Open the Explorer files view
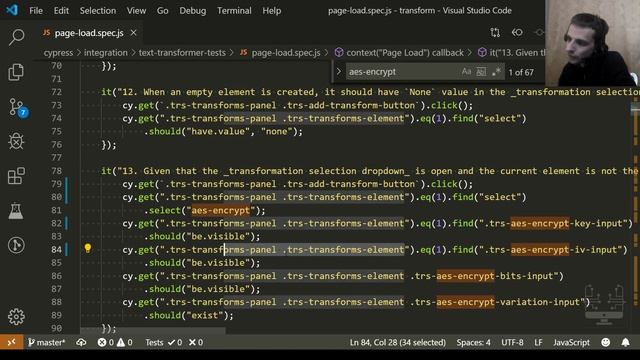Viewport: 640px width, 360px height. tap(16, 72)
